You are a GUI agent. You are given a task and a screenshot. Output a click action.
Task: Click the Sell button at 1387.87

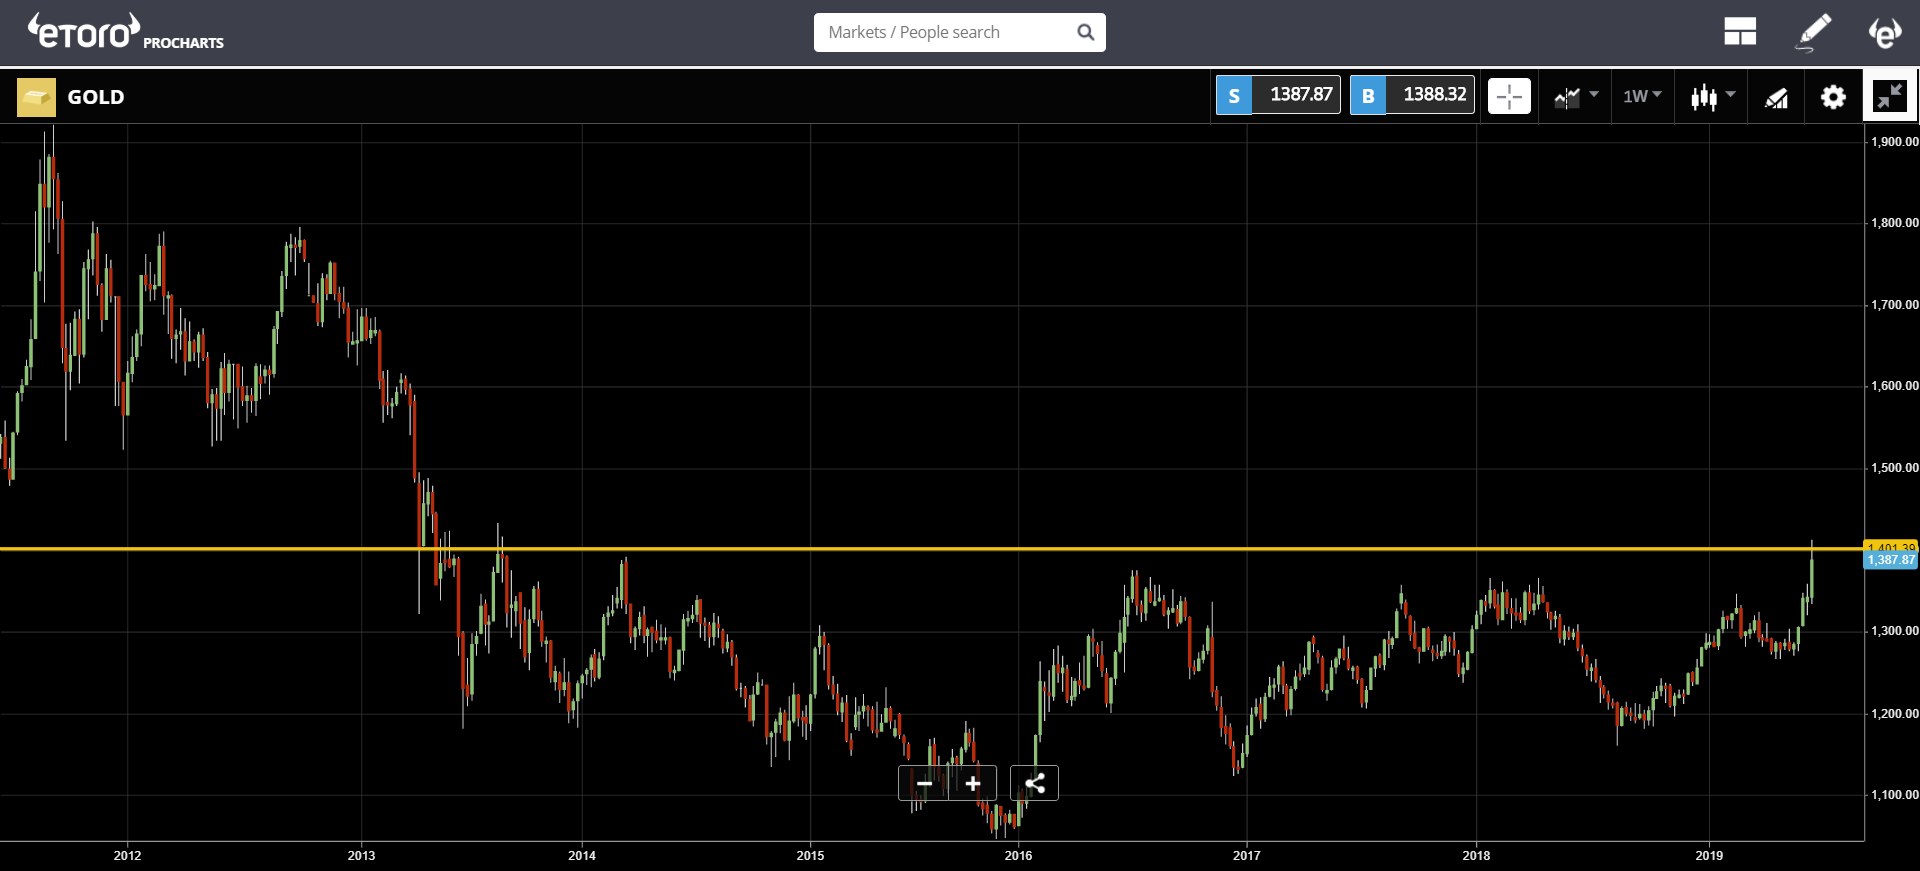click(1278, 95)
